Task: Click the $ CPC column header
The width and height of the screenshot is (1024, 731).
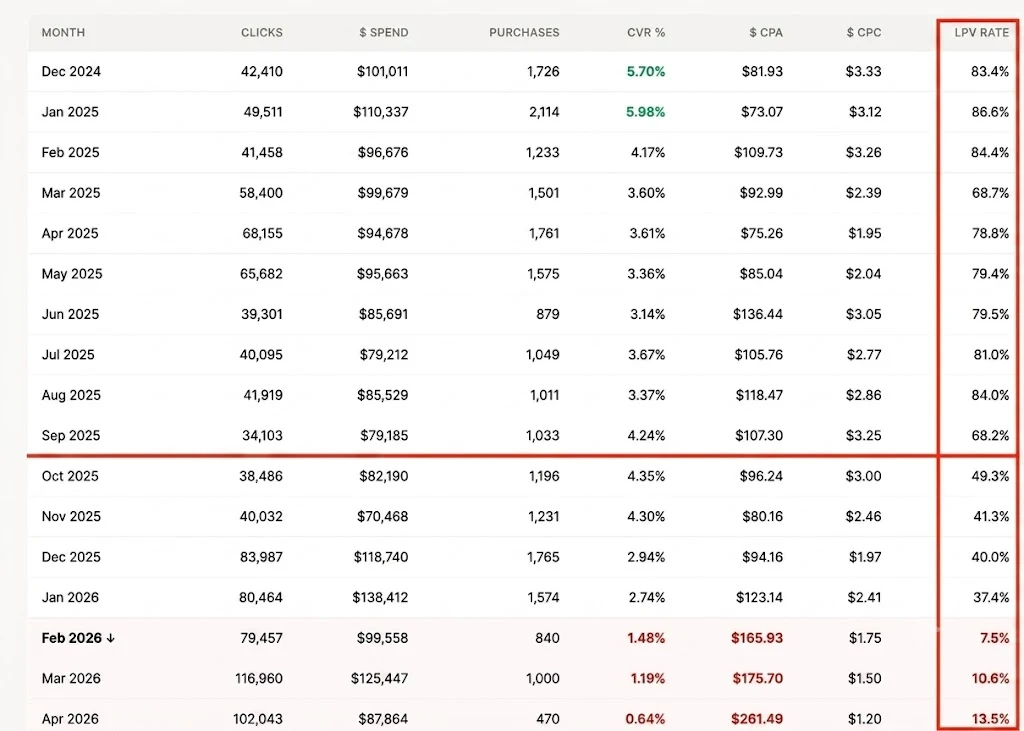Action: pyautogui.click(x=863, y=33)
